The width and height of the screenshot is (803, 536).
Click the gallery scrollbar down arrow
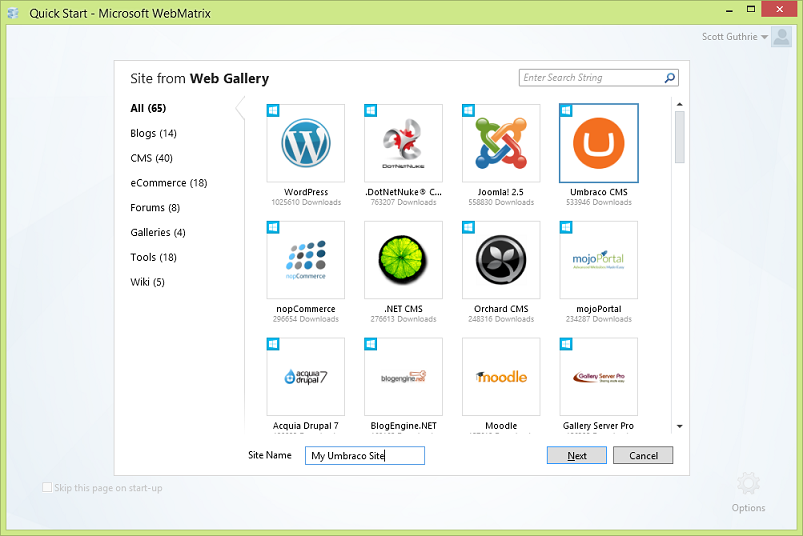(x=680, y=426)
